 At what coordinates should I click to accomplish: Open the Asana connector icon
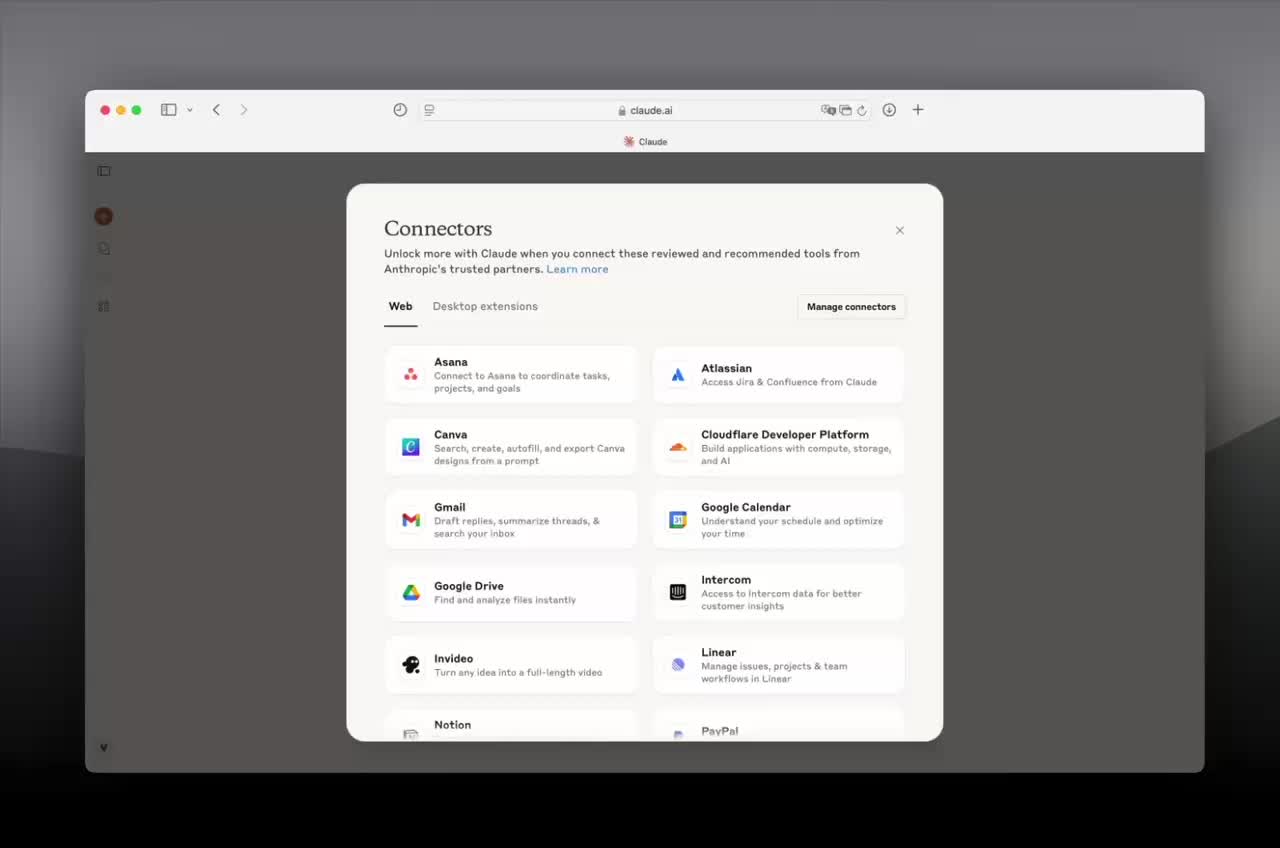(x=411, y=375)
